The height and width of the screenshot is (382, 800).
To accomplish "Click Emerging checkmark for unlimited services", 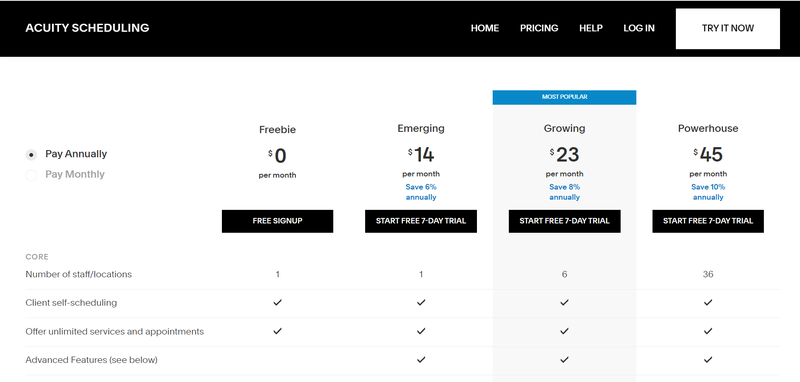I will tap(421, 331).
